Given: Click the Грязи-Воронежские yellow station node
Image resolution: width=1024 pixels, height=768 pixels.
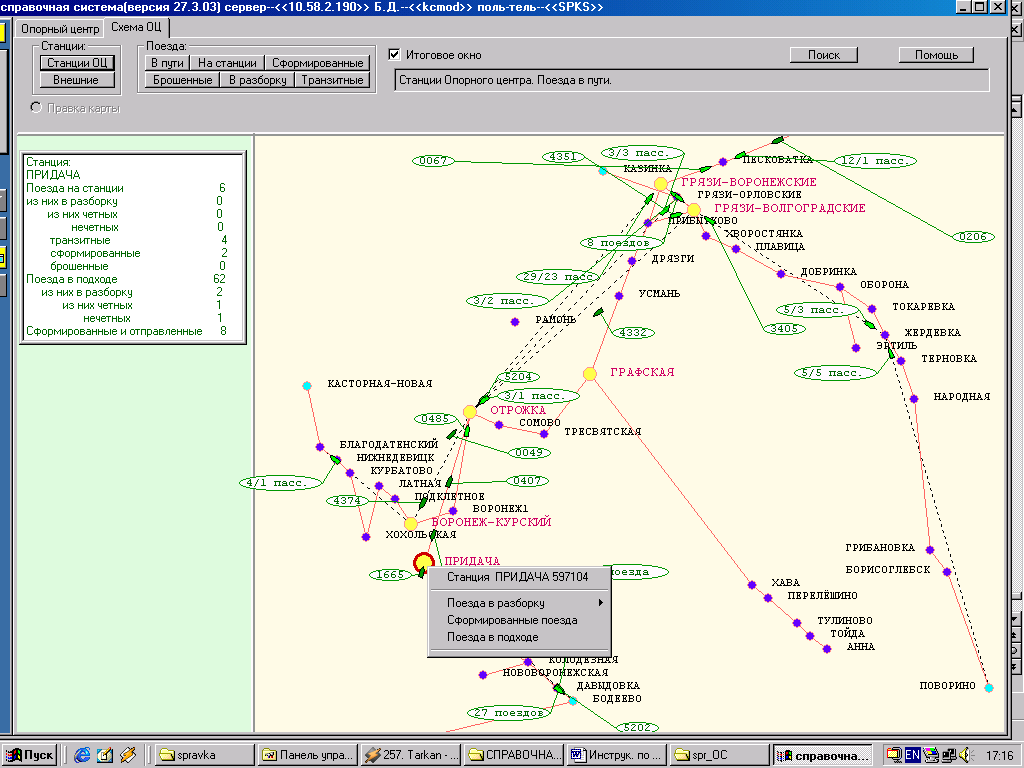Looking at the screenshot, I should (x=661, y=184).
